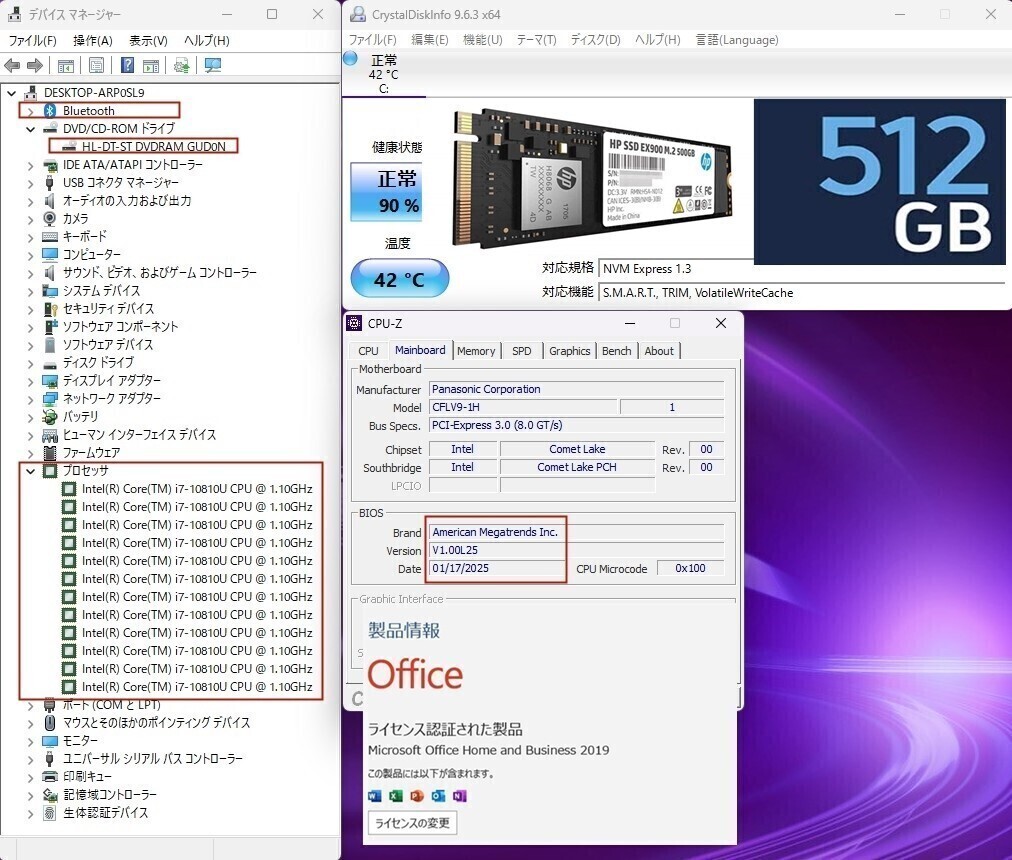Open the 表示(V) menu in Device Manager
Viewport: 1012px width, 860px height.
[148, 41]
